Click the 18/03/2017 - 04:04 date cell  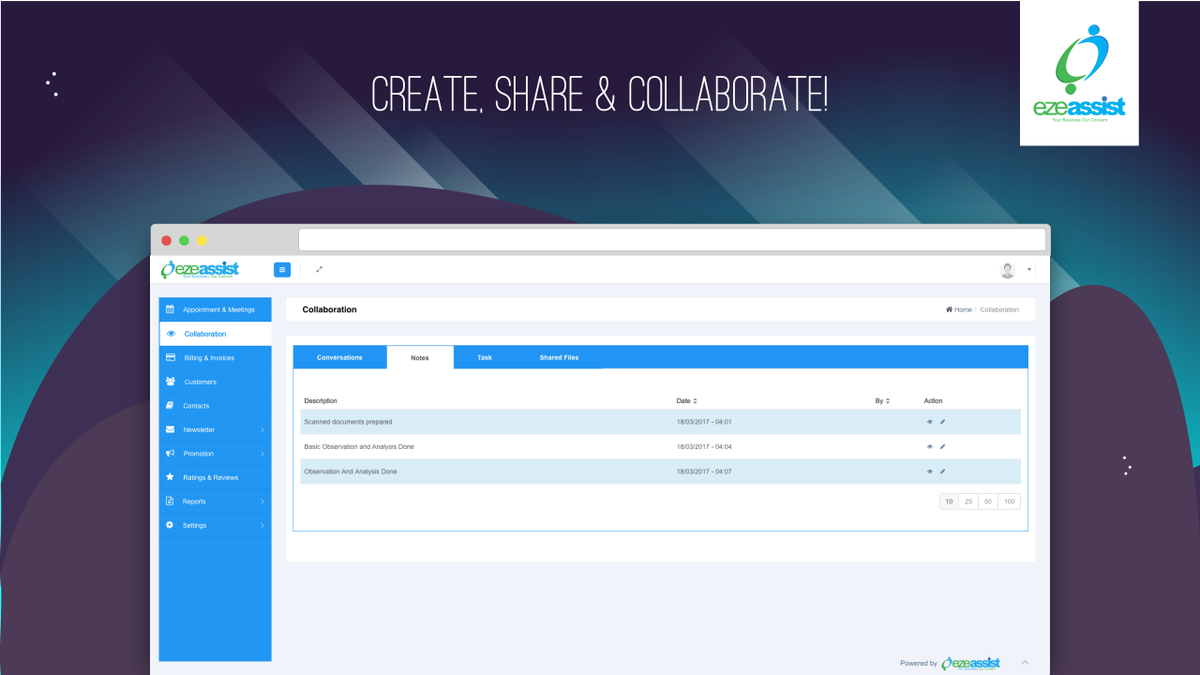click(704, 447)
